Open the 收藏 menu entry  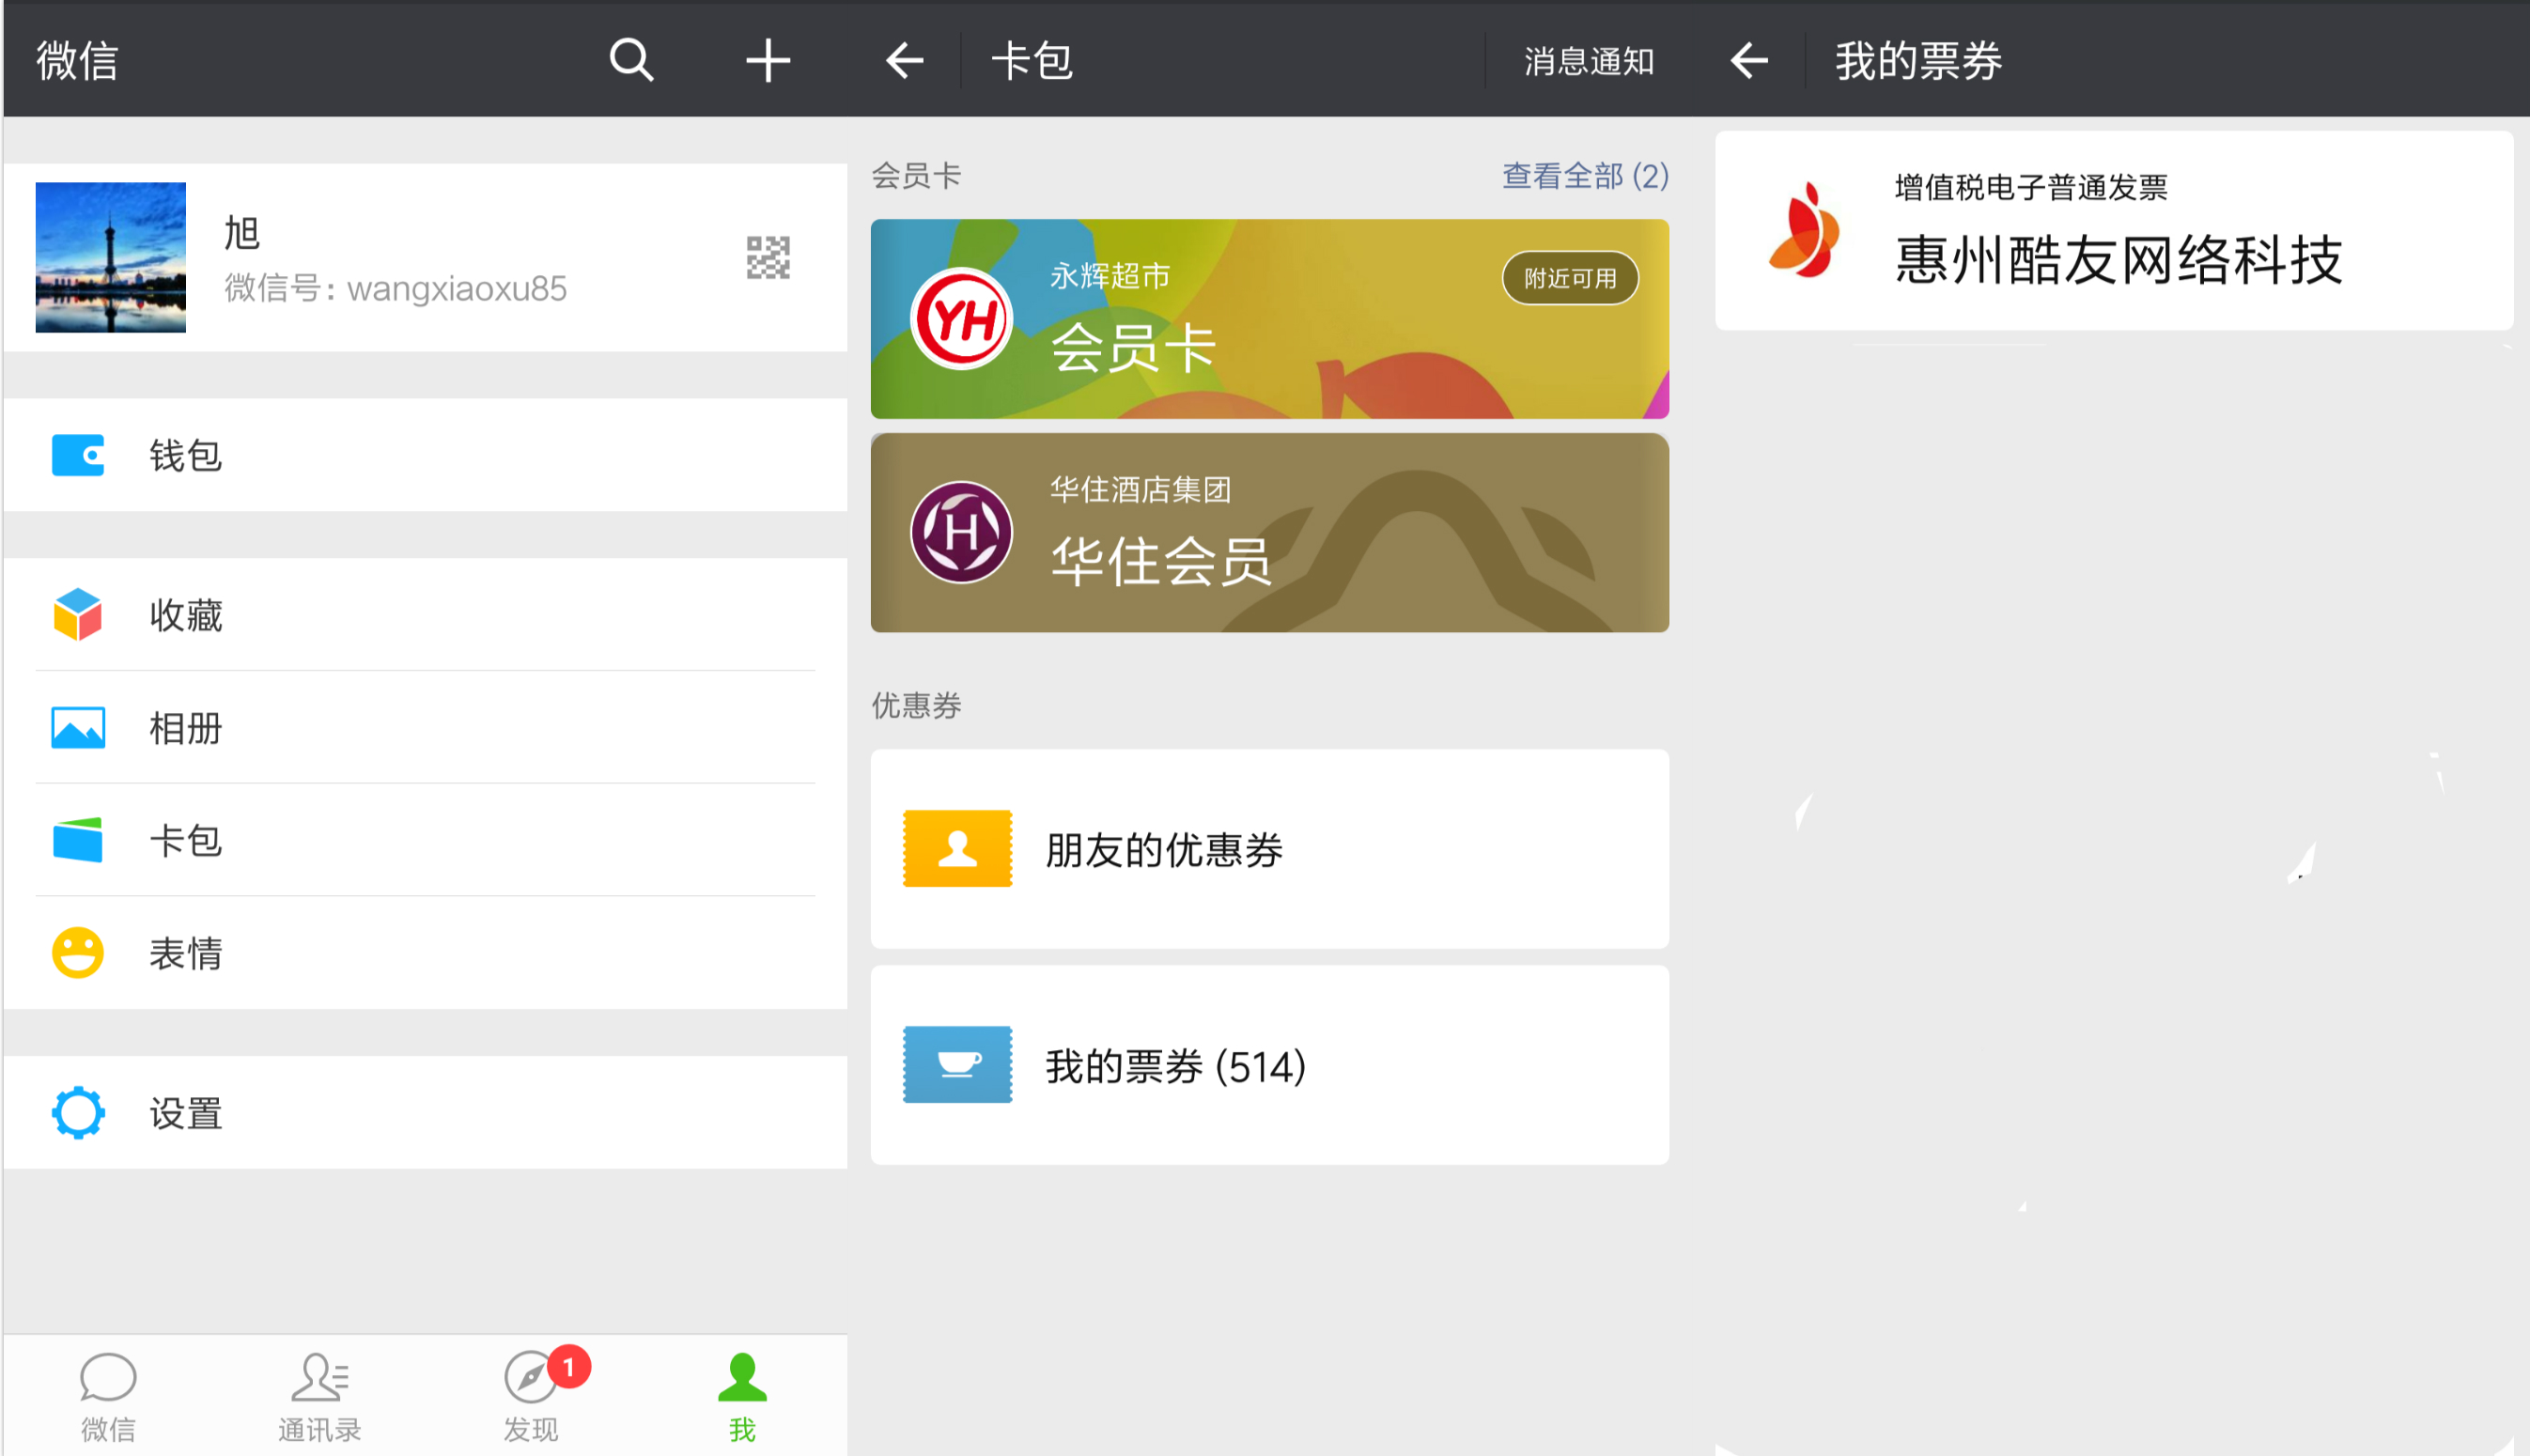(426, 614)
